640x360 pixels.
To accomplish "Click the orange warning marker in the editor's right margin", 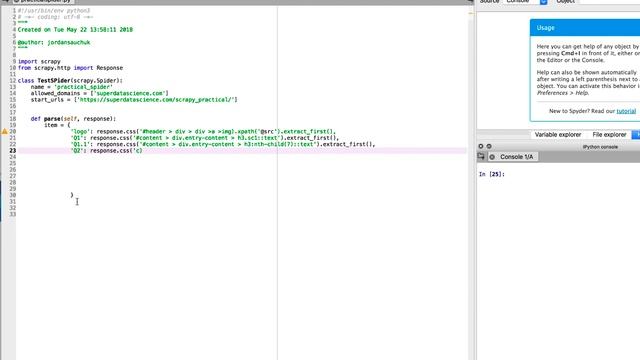I will click(x=471, y=13).
